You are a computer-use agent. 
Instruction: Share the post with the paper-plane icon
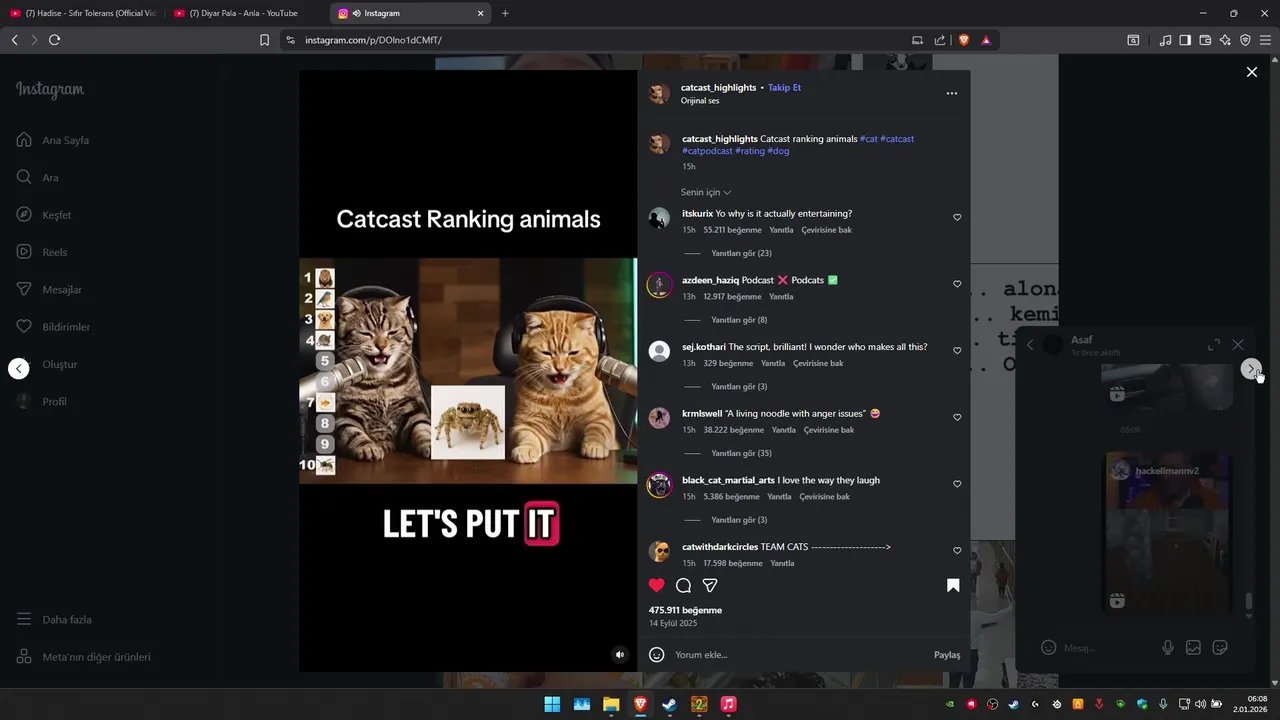click(710, 585)
